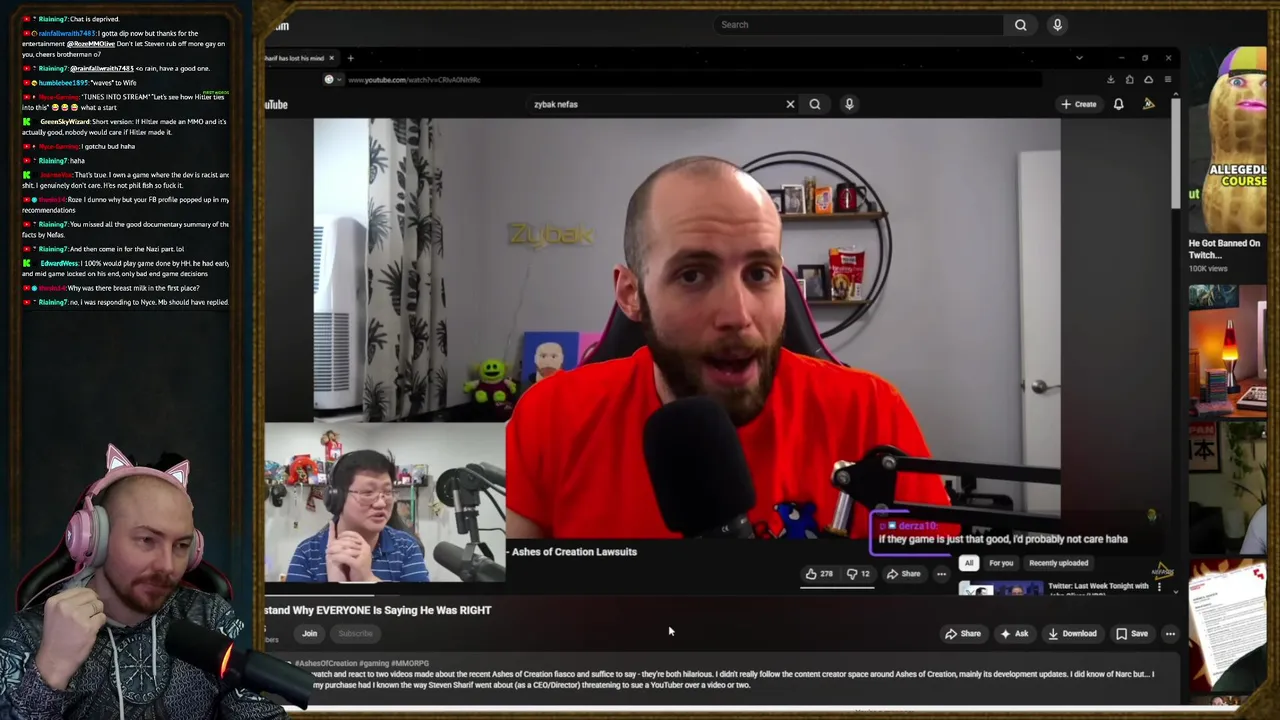Click video title 'EVERYONE Is Saying He Was RIGHT'
Image resolution: width=1280 pixels, height=720 pixels.
(378, 610)
